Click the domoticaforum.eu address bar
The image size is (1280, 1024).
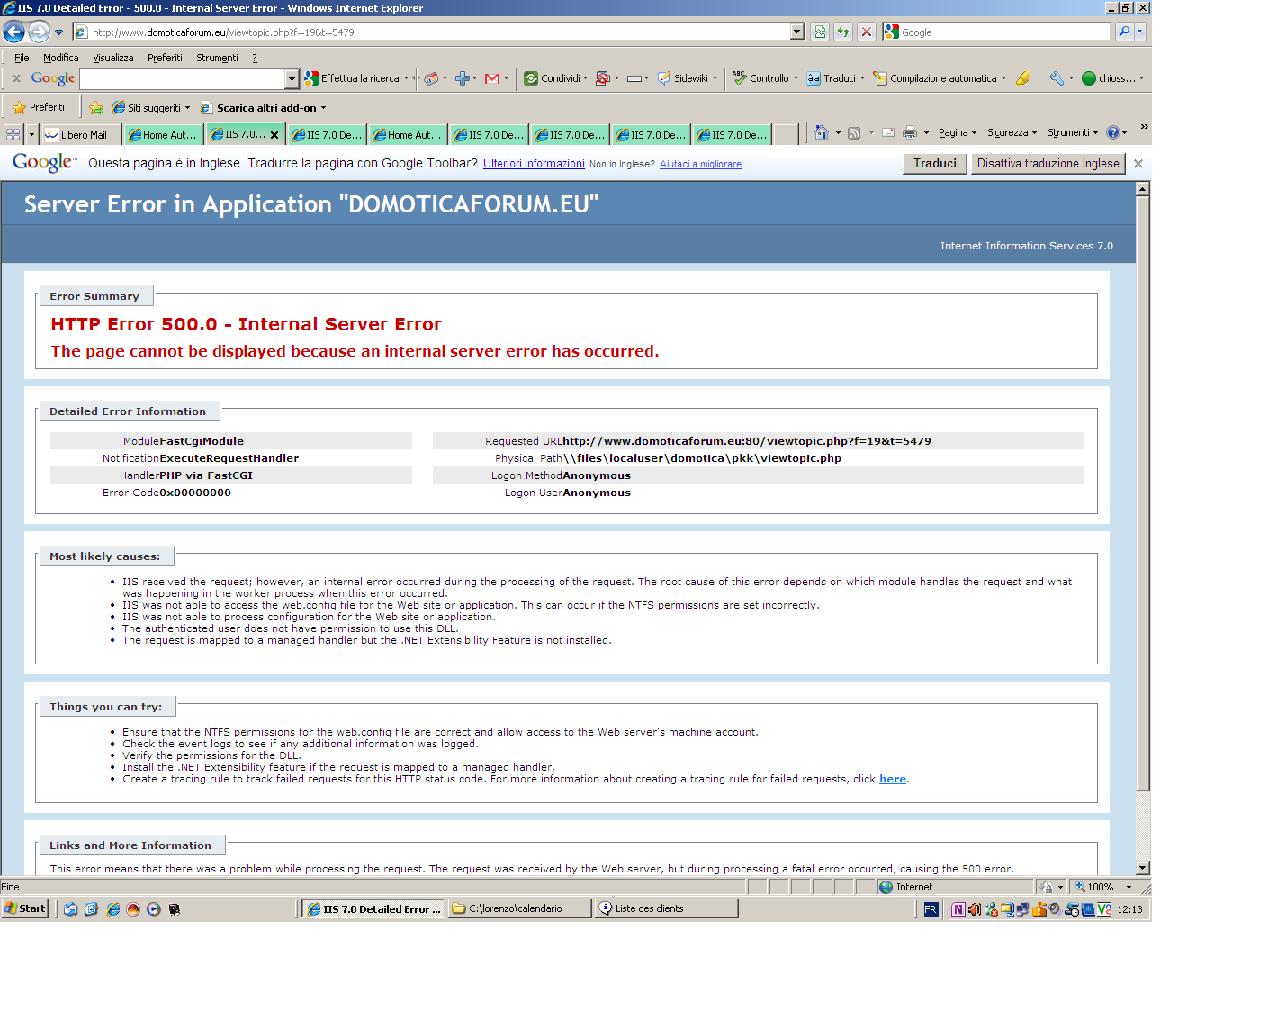(431, 32)
